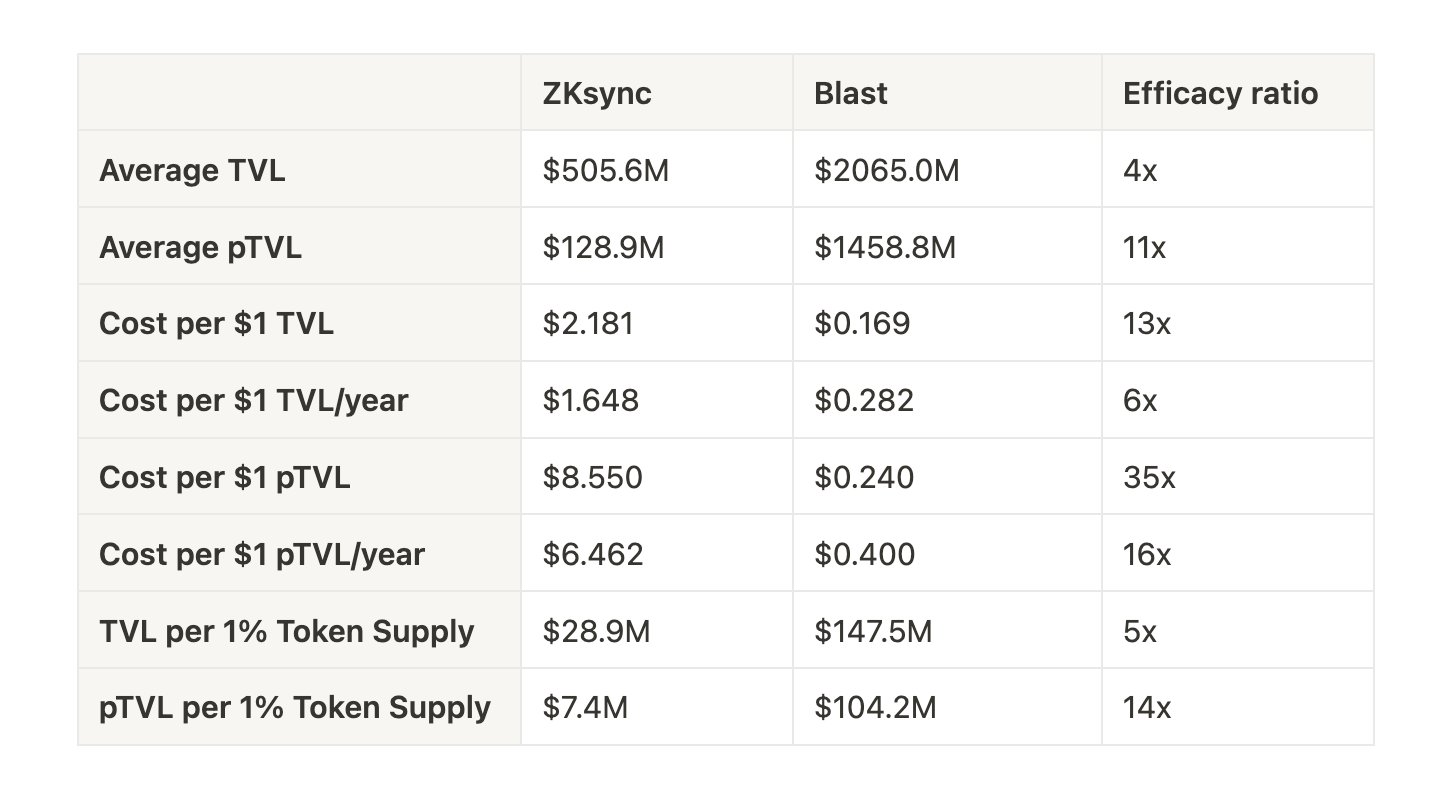This screenshot has width=1434, height=790.
Task: Select the $7.4M ZKsync value cell
Action: (585, 708)
